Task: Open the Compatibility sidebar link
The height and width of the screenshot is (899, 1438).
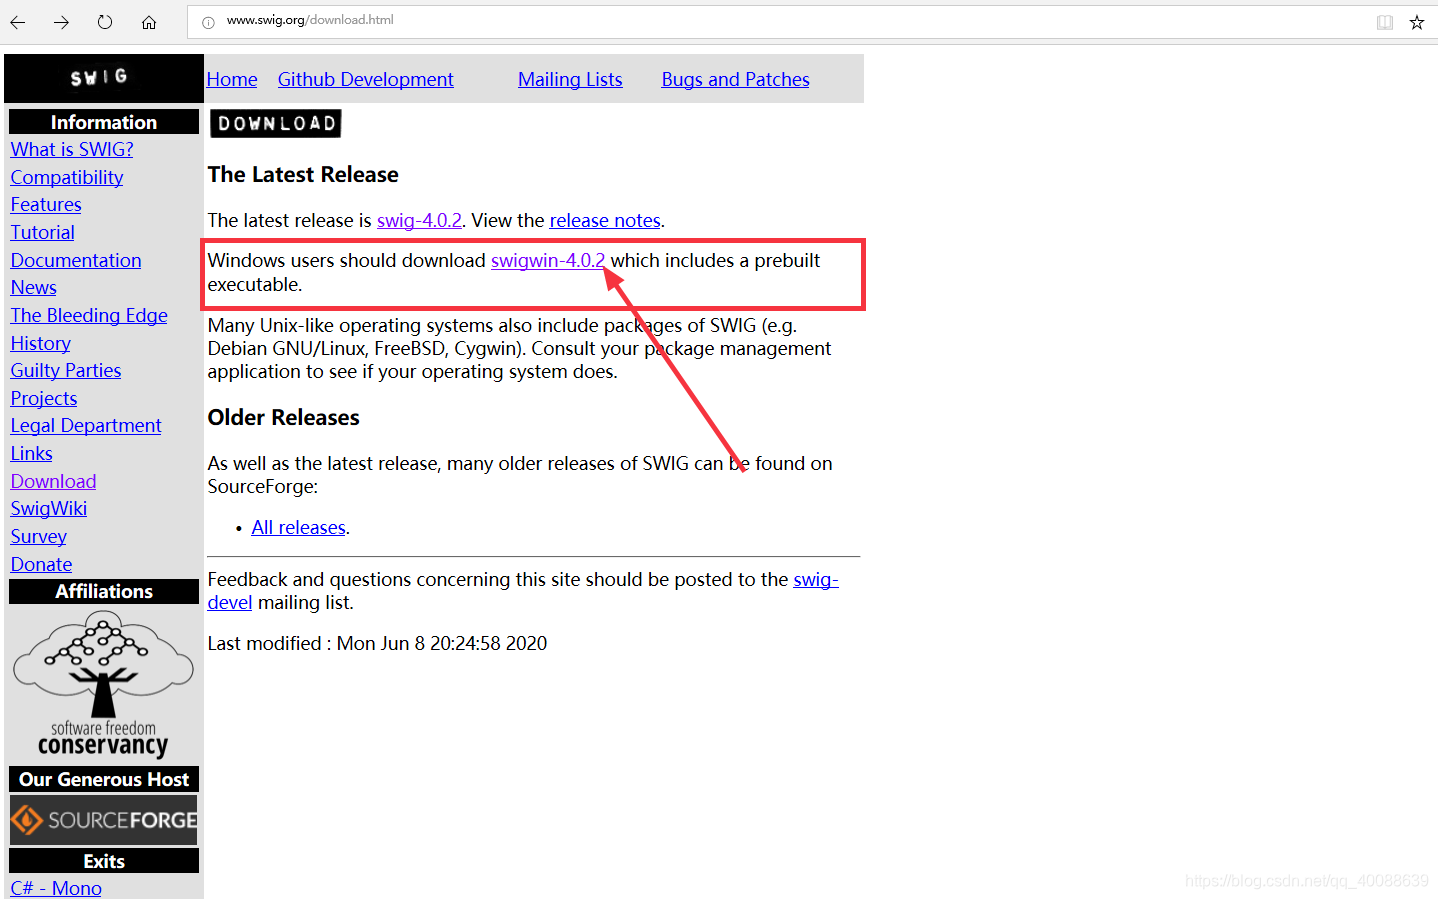Action: 67,177
